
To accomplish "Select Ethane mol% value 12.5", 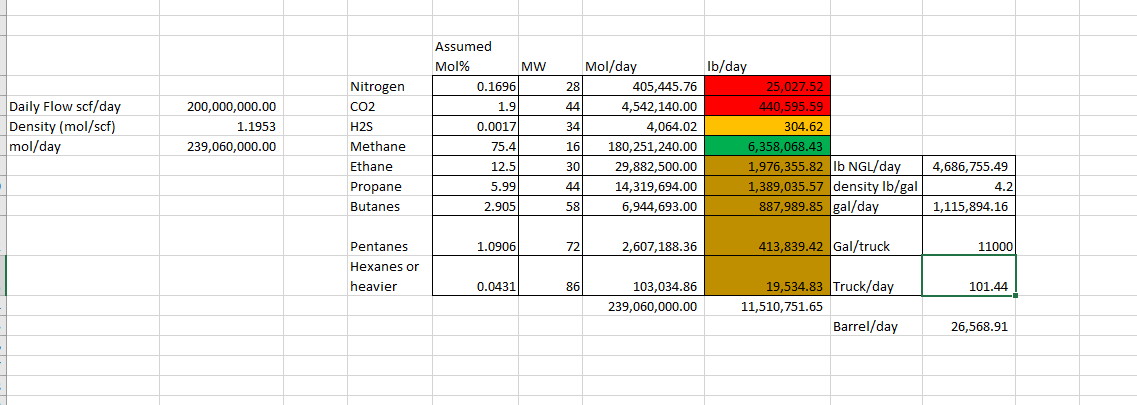I will (x=476, y=167).
